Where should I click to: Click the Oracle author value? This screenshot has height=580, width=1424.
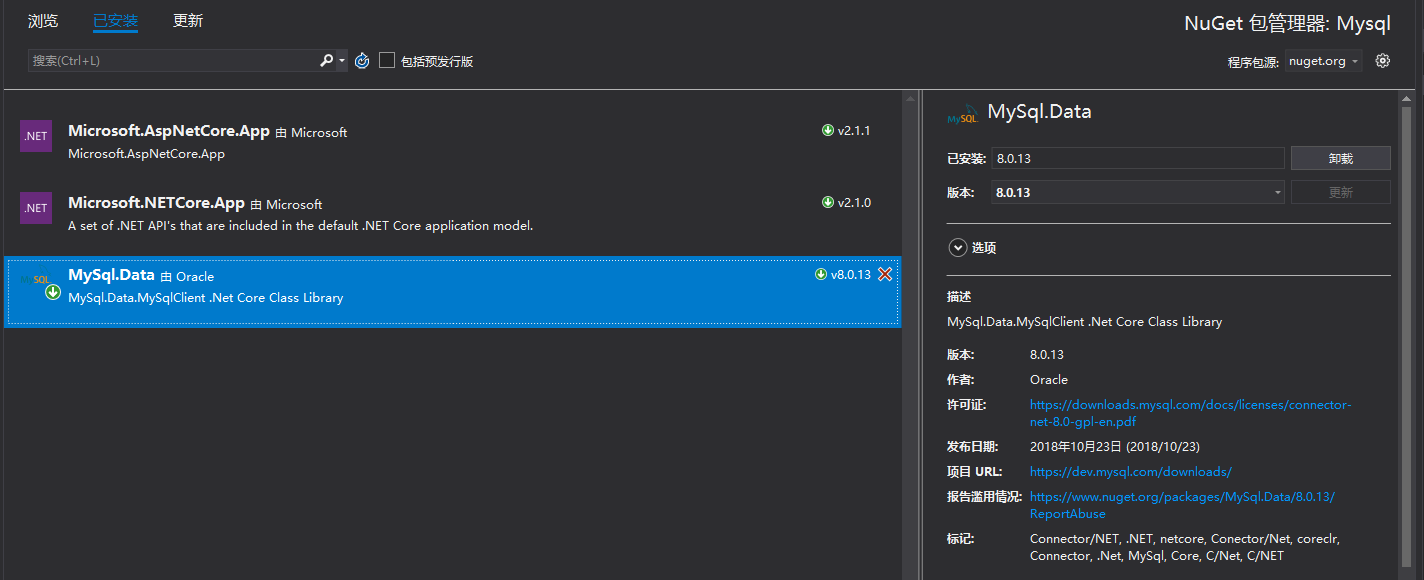coord(1049,380)
